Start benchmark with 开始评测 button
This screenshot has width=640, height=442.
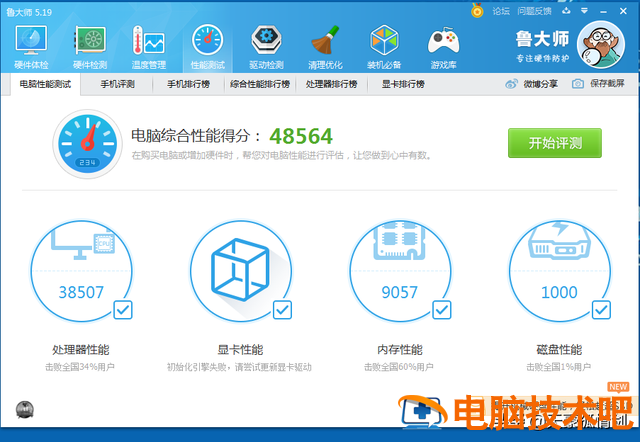[555, 143]
